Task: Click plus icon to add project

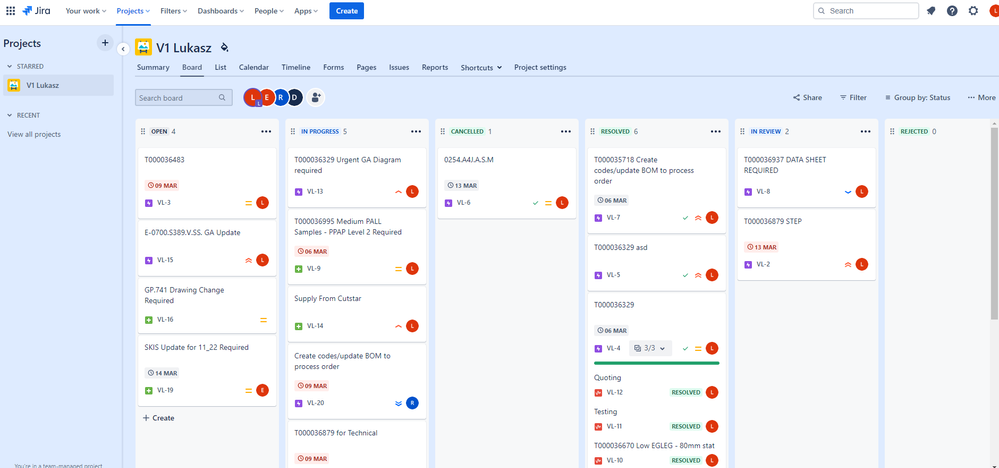Action: point(104,43)
